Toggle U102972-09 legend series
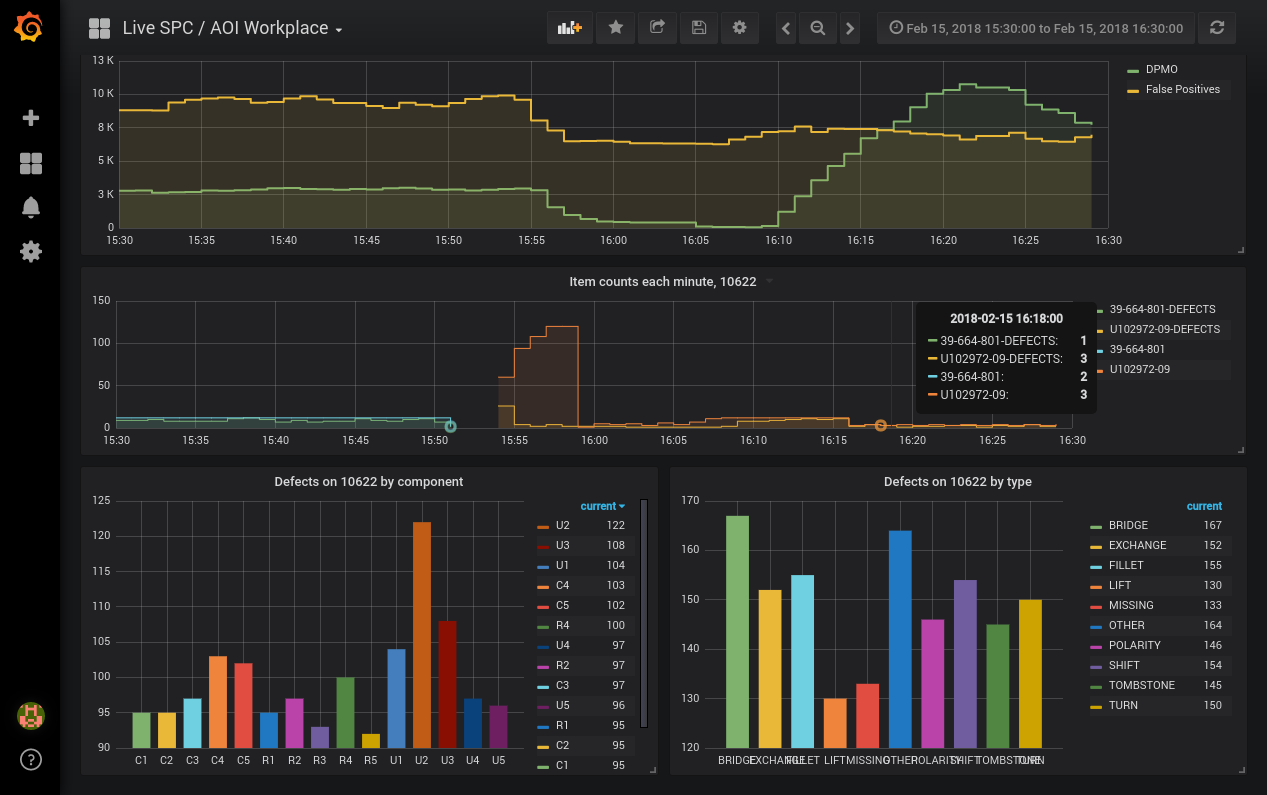The image size is (1267, 795). click(x=1139, y=369)
